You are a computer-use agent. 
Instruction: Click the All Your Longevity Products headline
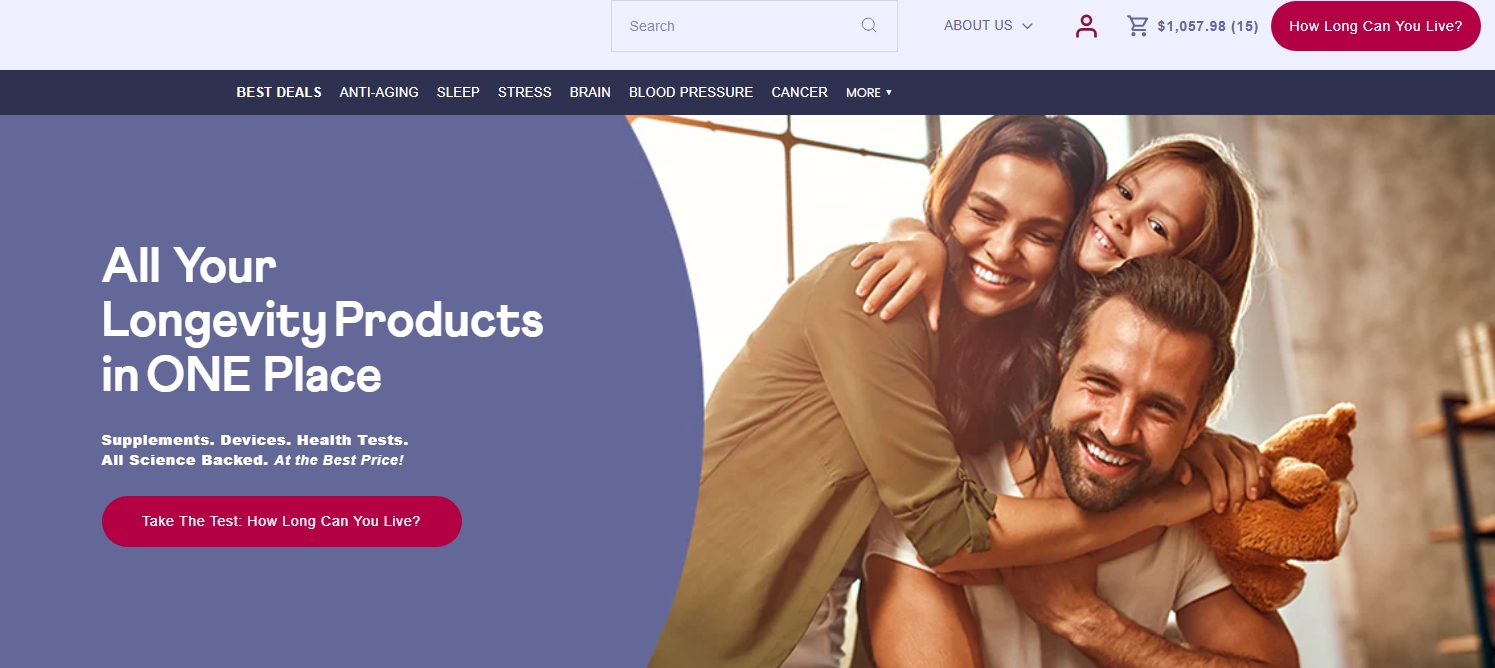tap(322, 320)
